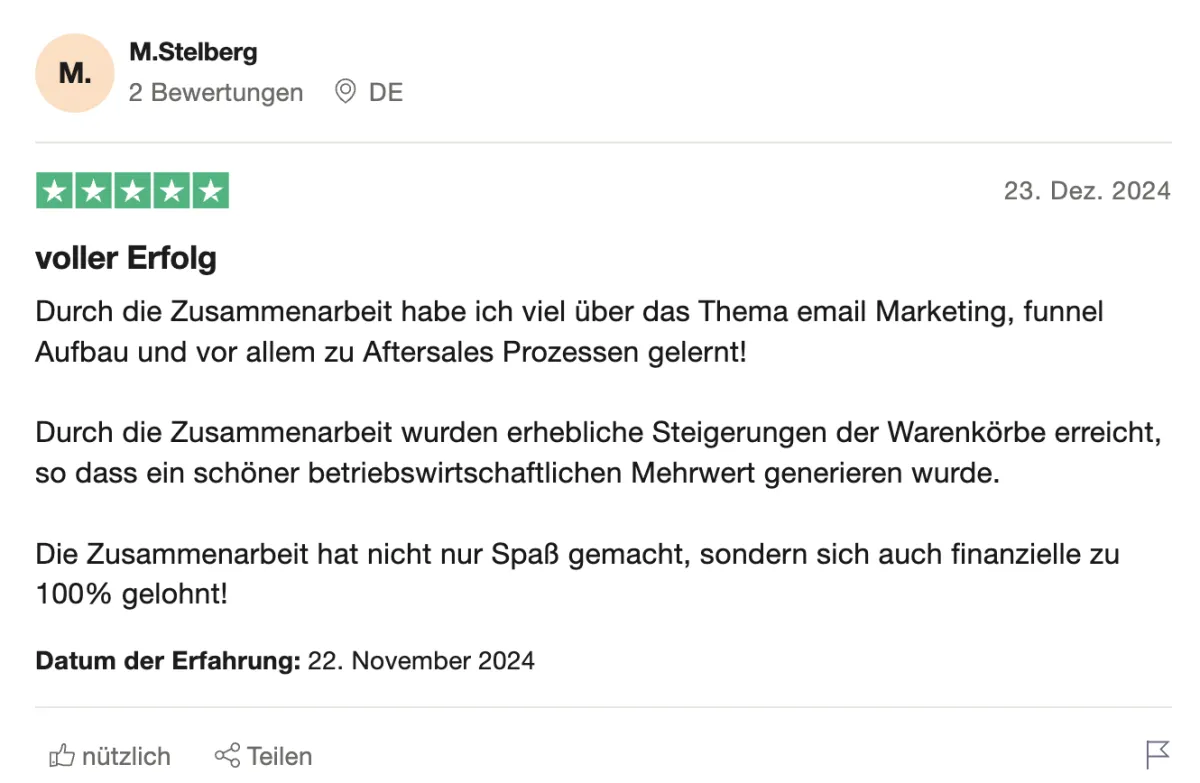The height and width of the screenshot is (783, 1200).
Task: Open the review titled voller Erfolg
Action: tap(126, 259)
